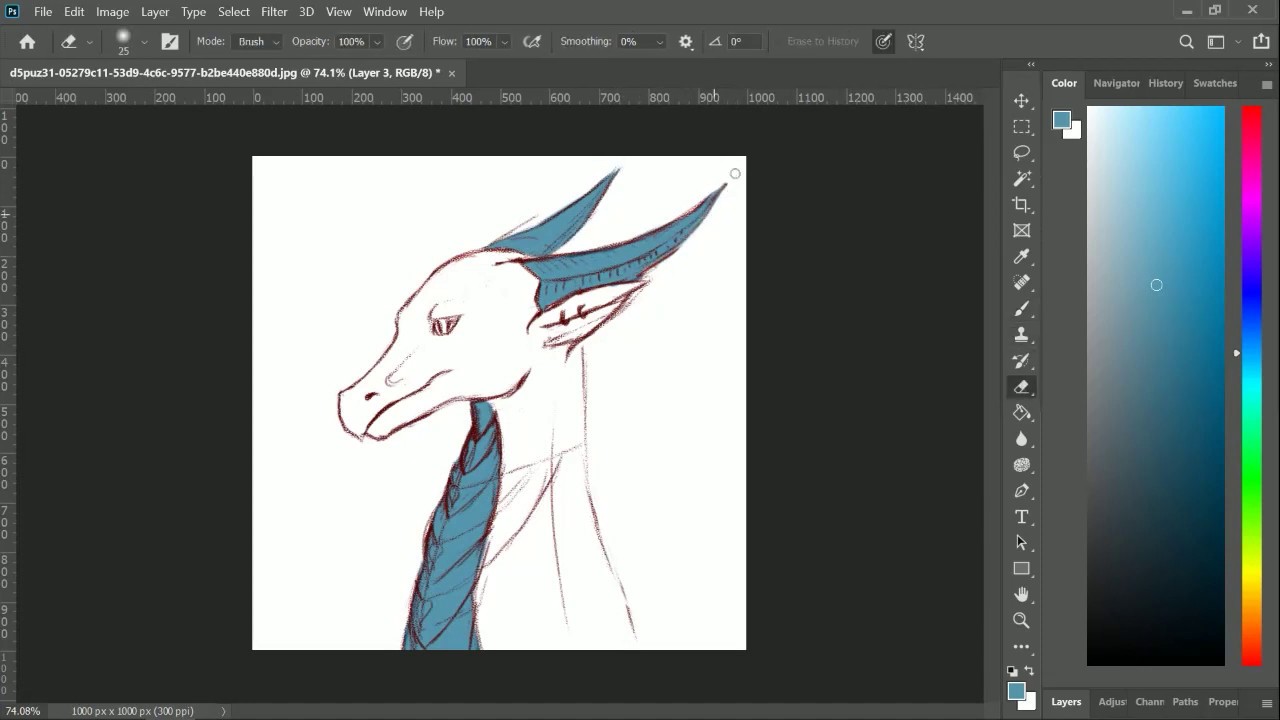
Task: Select the Rectangle shape tool
Action: (1021, 569)
